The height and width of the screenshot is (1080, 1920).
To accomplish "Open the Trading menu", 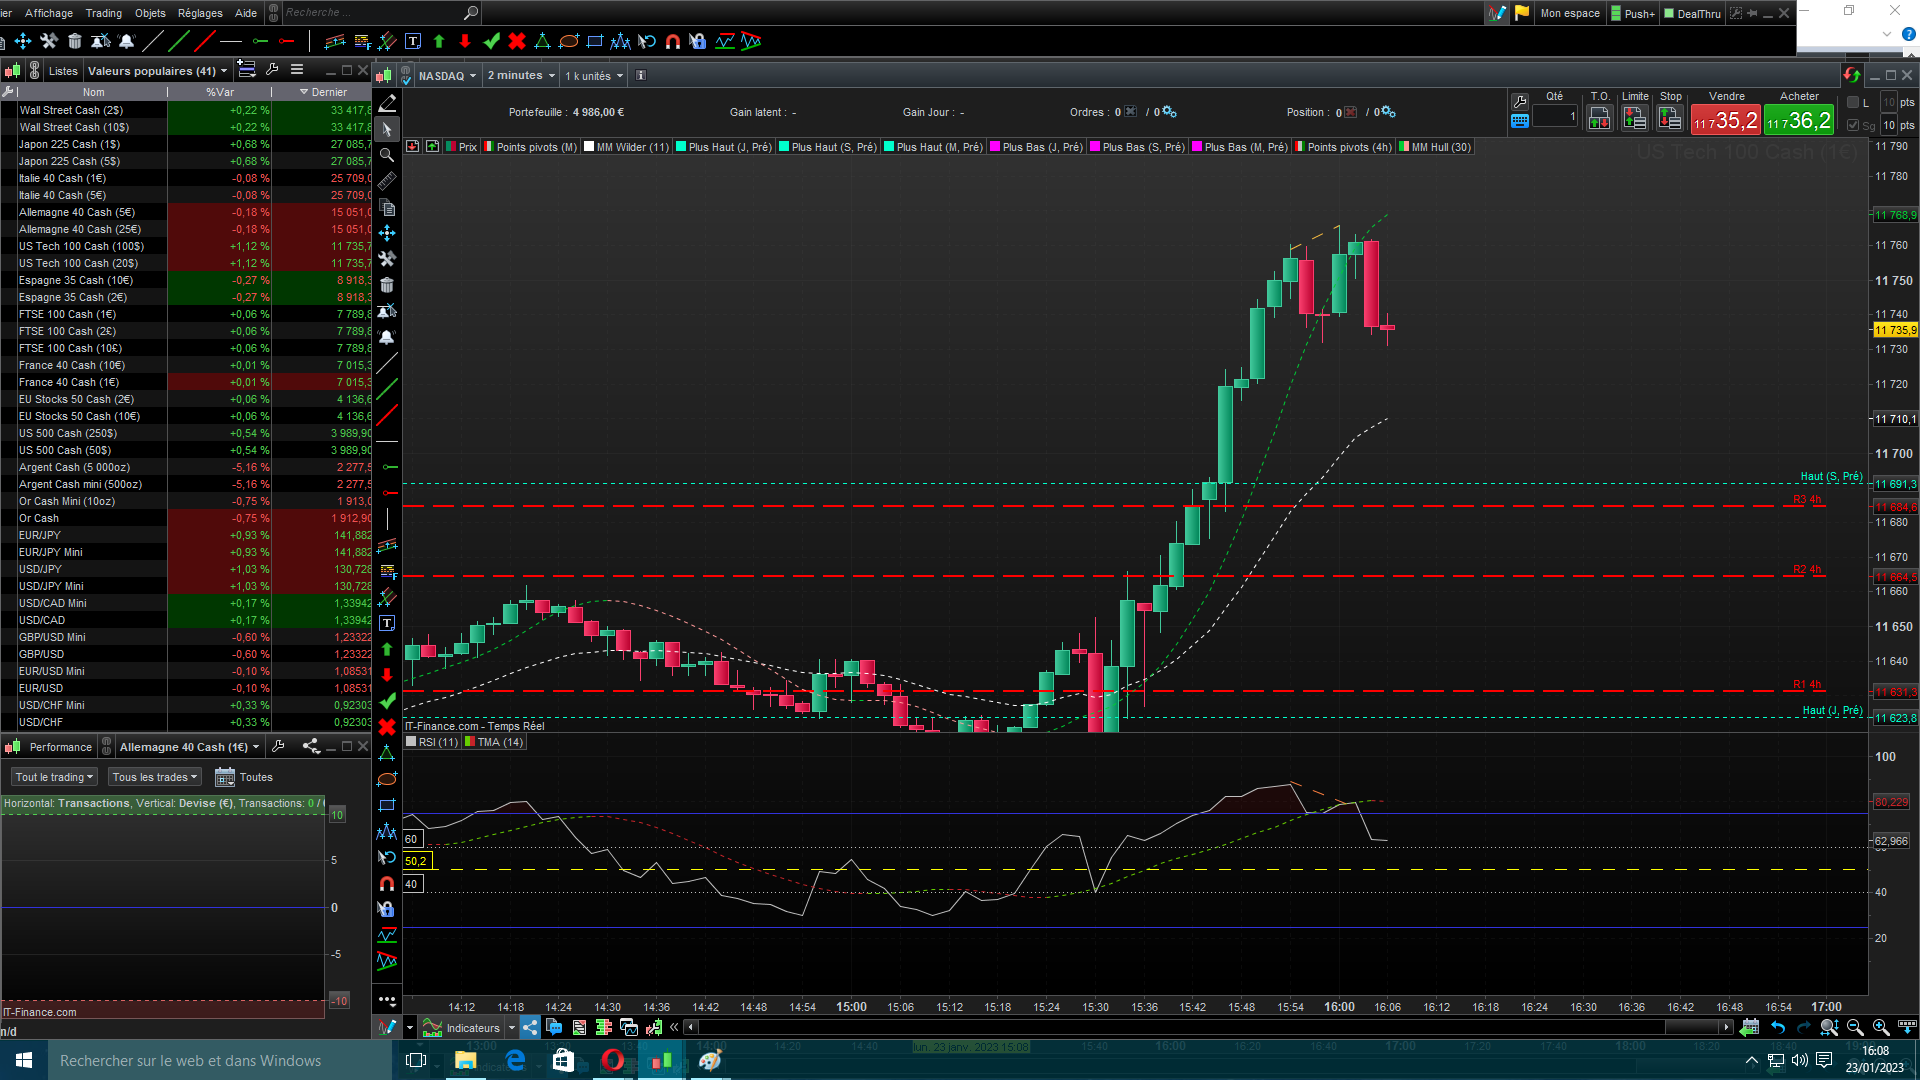I will [x=103, y=13].
